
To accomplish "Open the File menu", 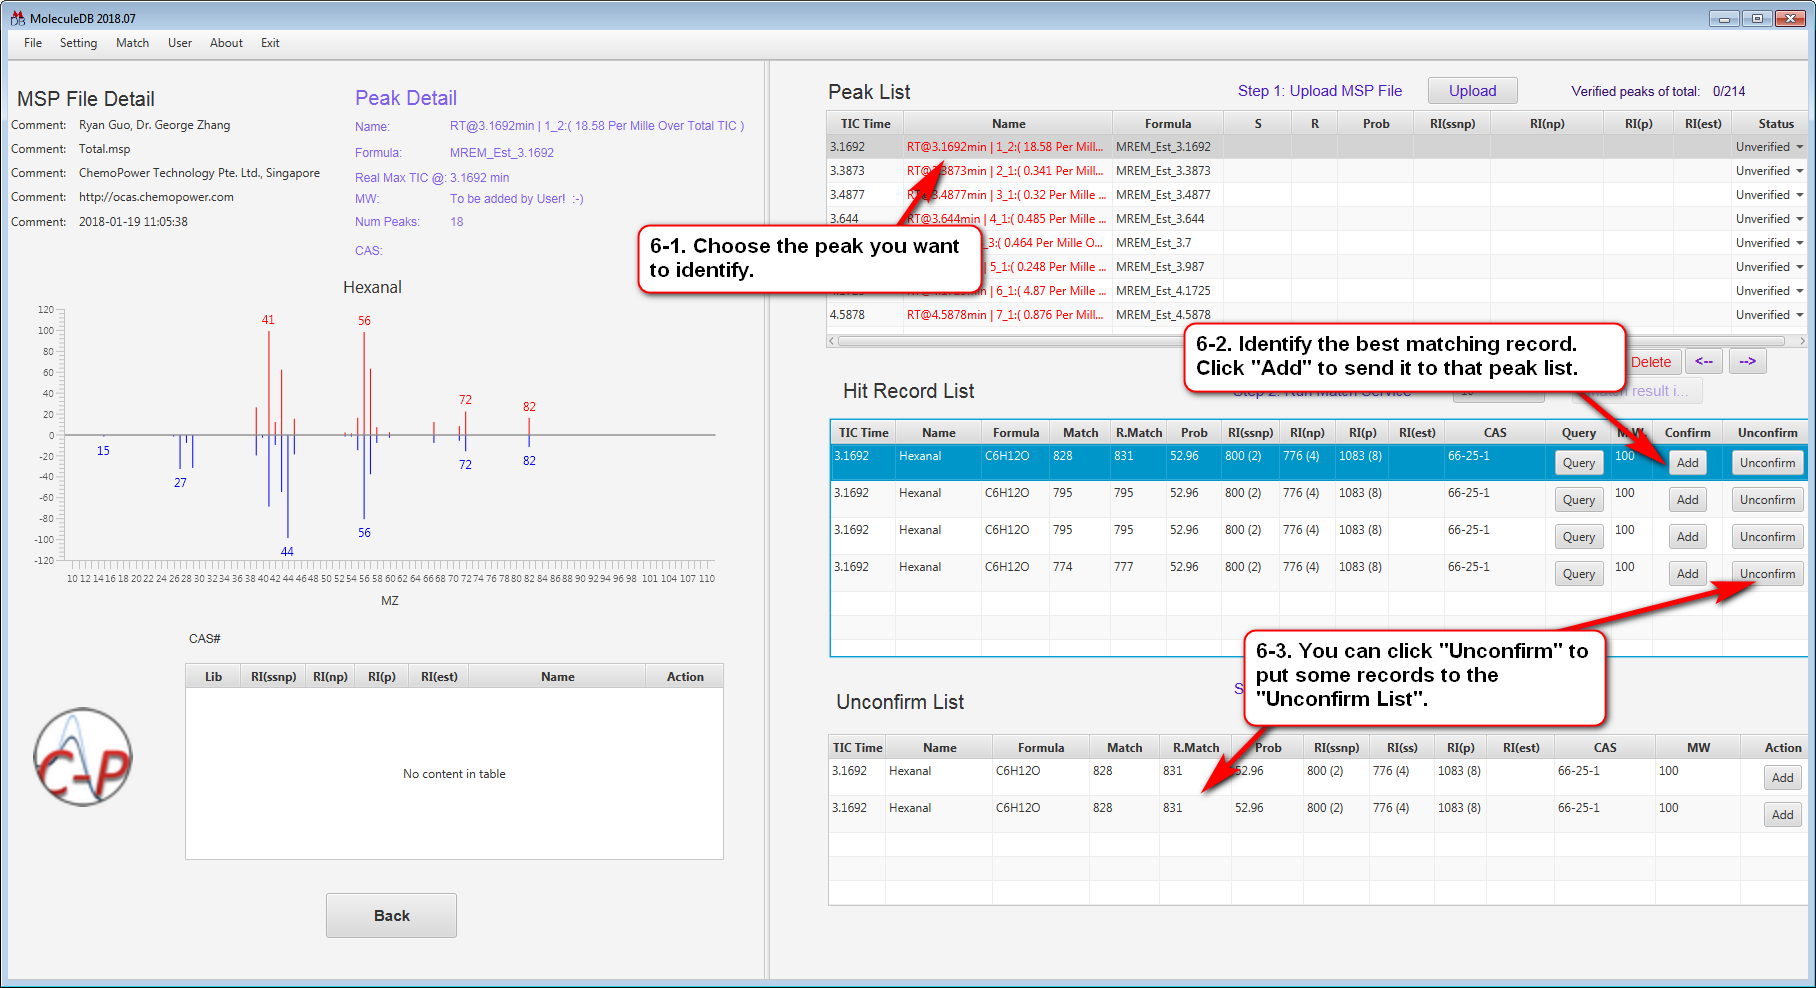I will (33, 43).
